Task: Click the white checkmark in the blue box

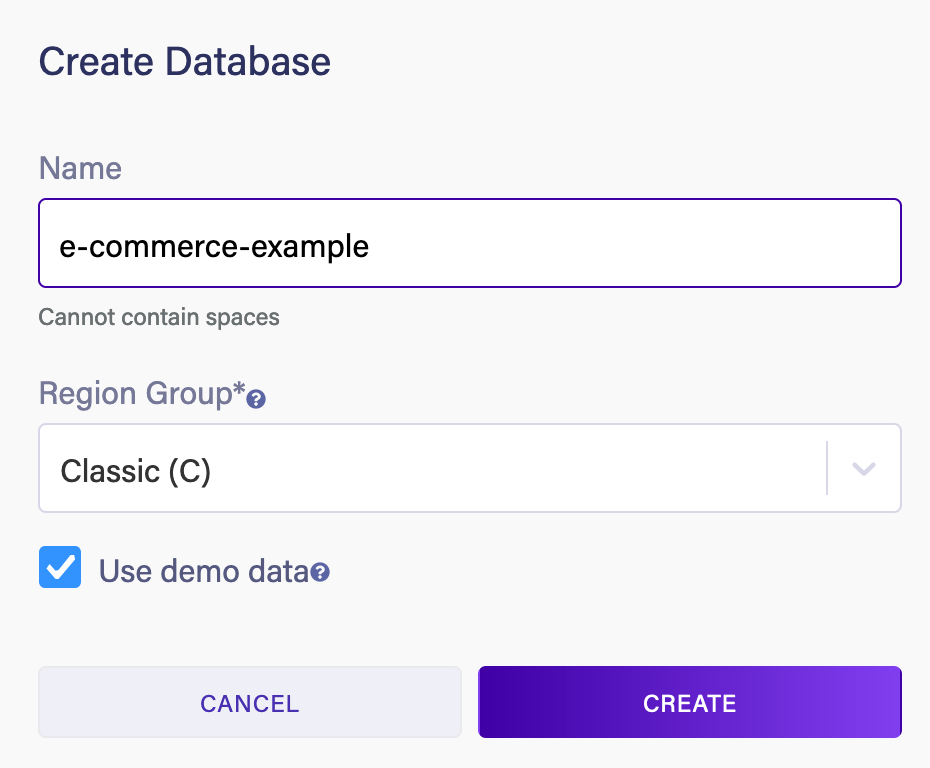Action: [x=61, y=568]
